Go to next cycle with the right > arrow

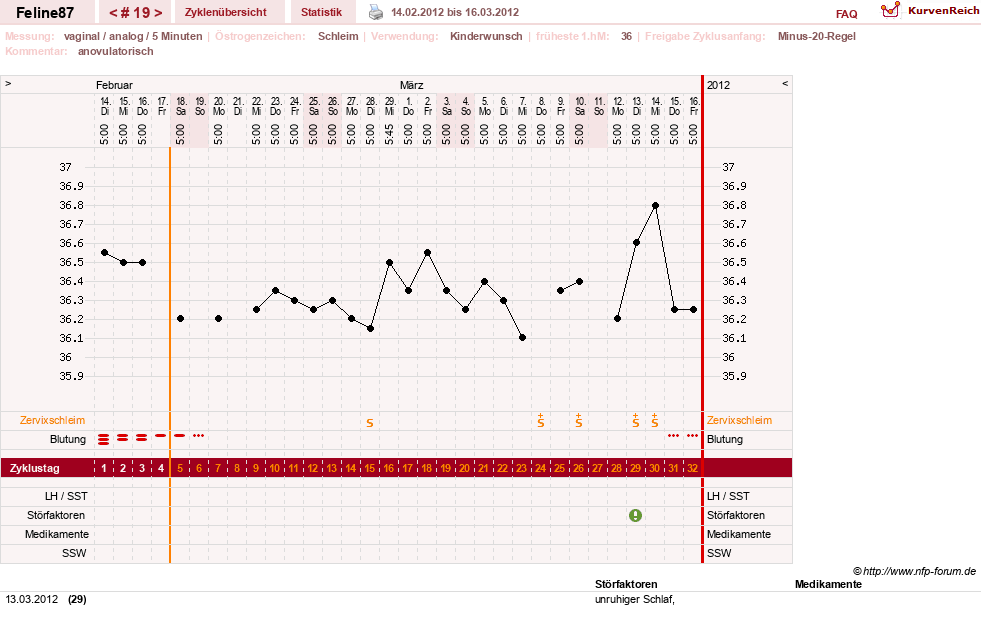[x=158, y=13]
